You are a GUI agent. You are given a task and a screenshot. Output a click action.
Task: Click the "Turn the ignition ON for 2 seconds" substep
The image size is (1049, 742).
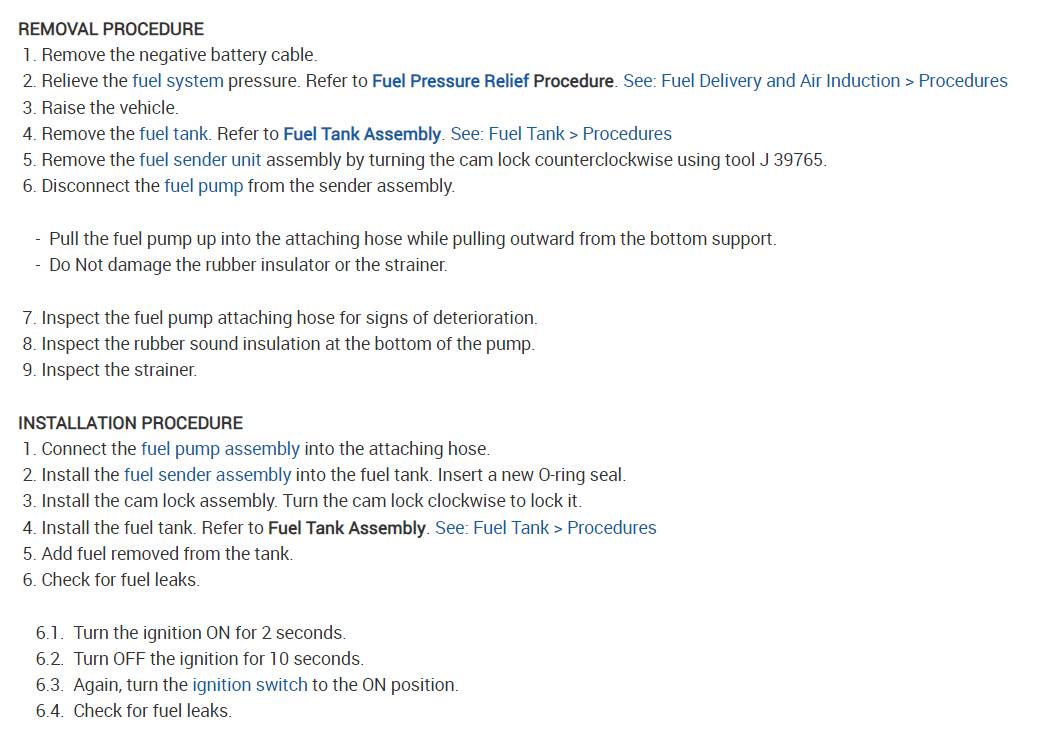tap(209, 633)
